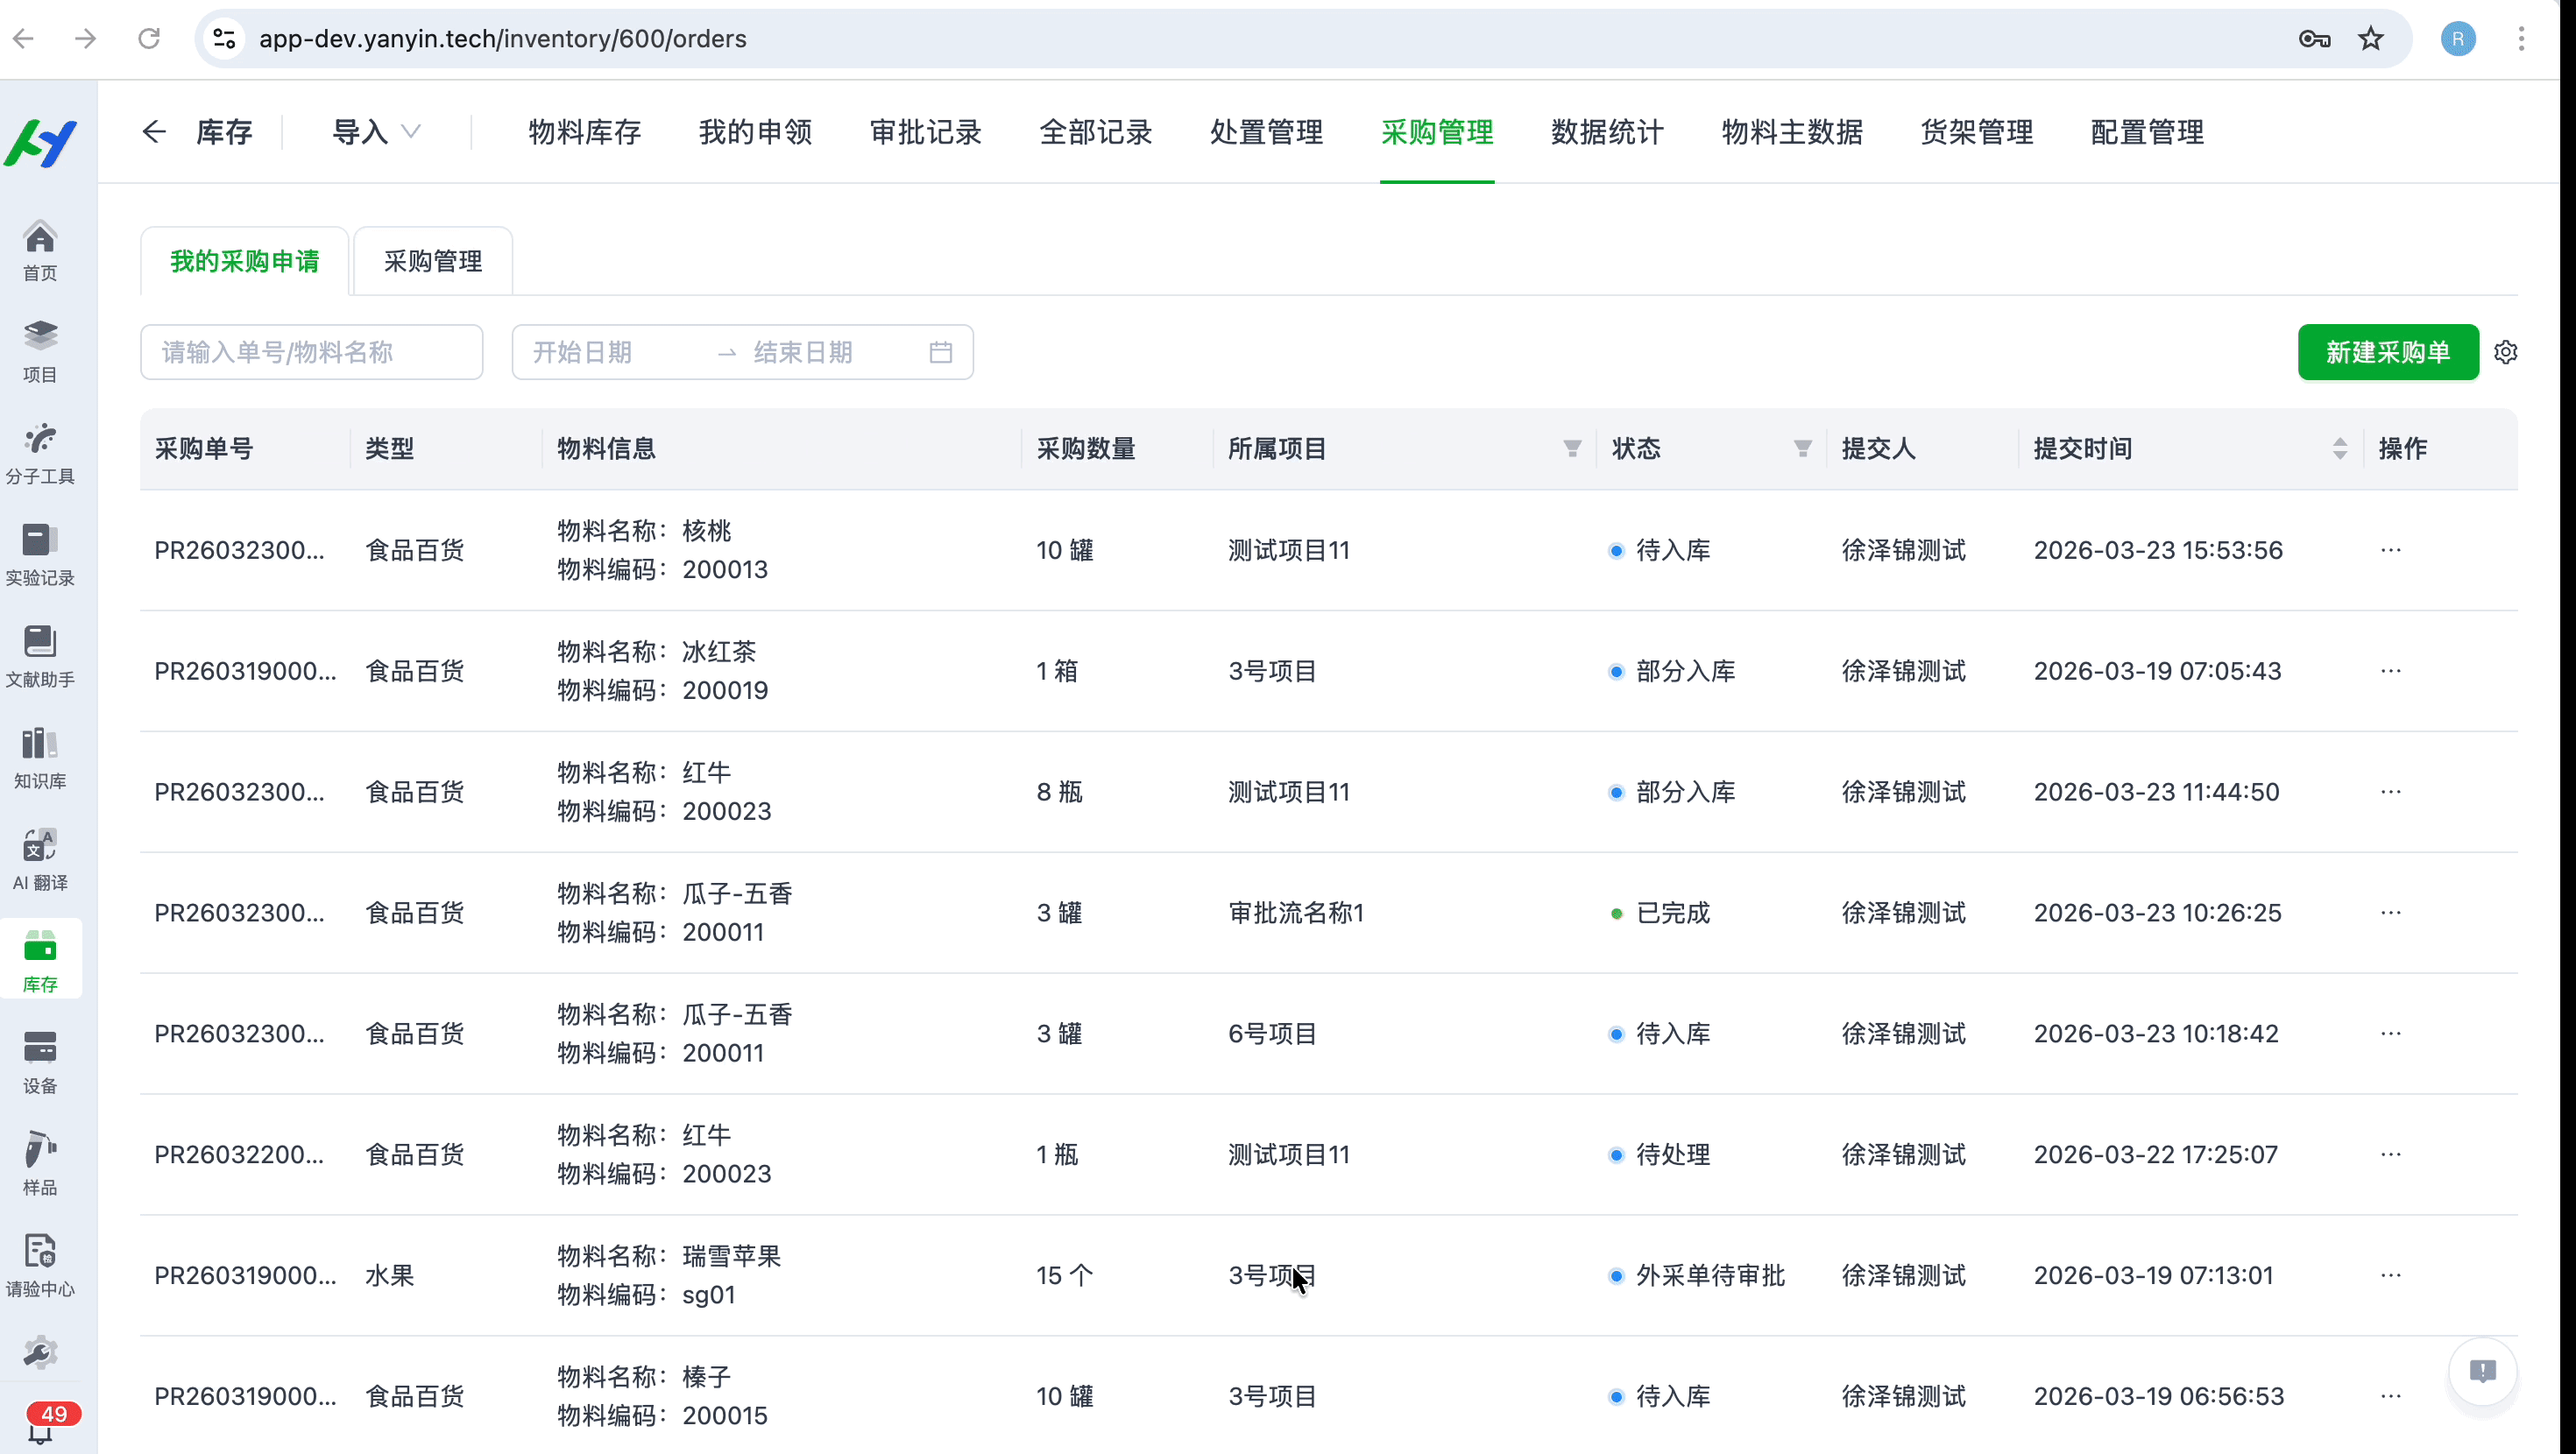Switch to the 采购管理 tab
This screenshot has width=2576, height=1454.
(x=431, y=260)
